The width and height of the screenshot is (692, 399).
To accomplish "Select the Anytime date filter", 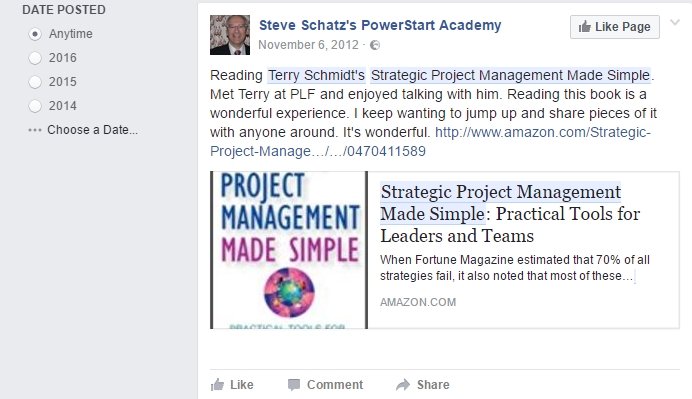I will [35, 34].
